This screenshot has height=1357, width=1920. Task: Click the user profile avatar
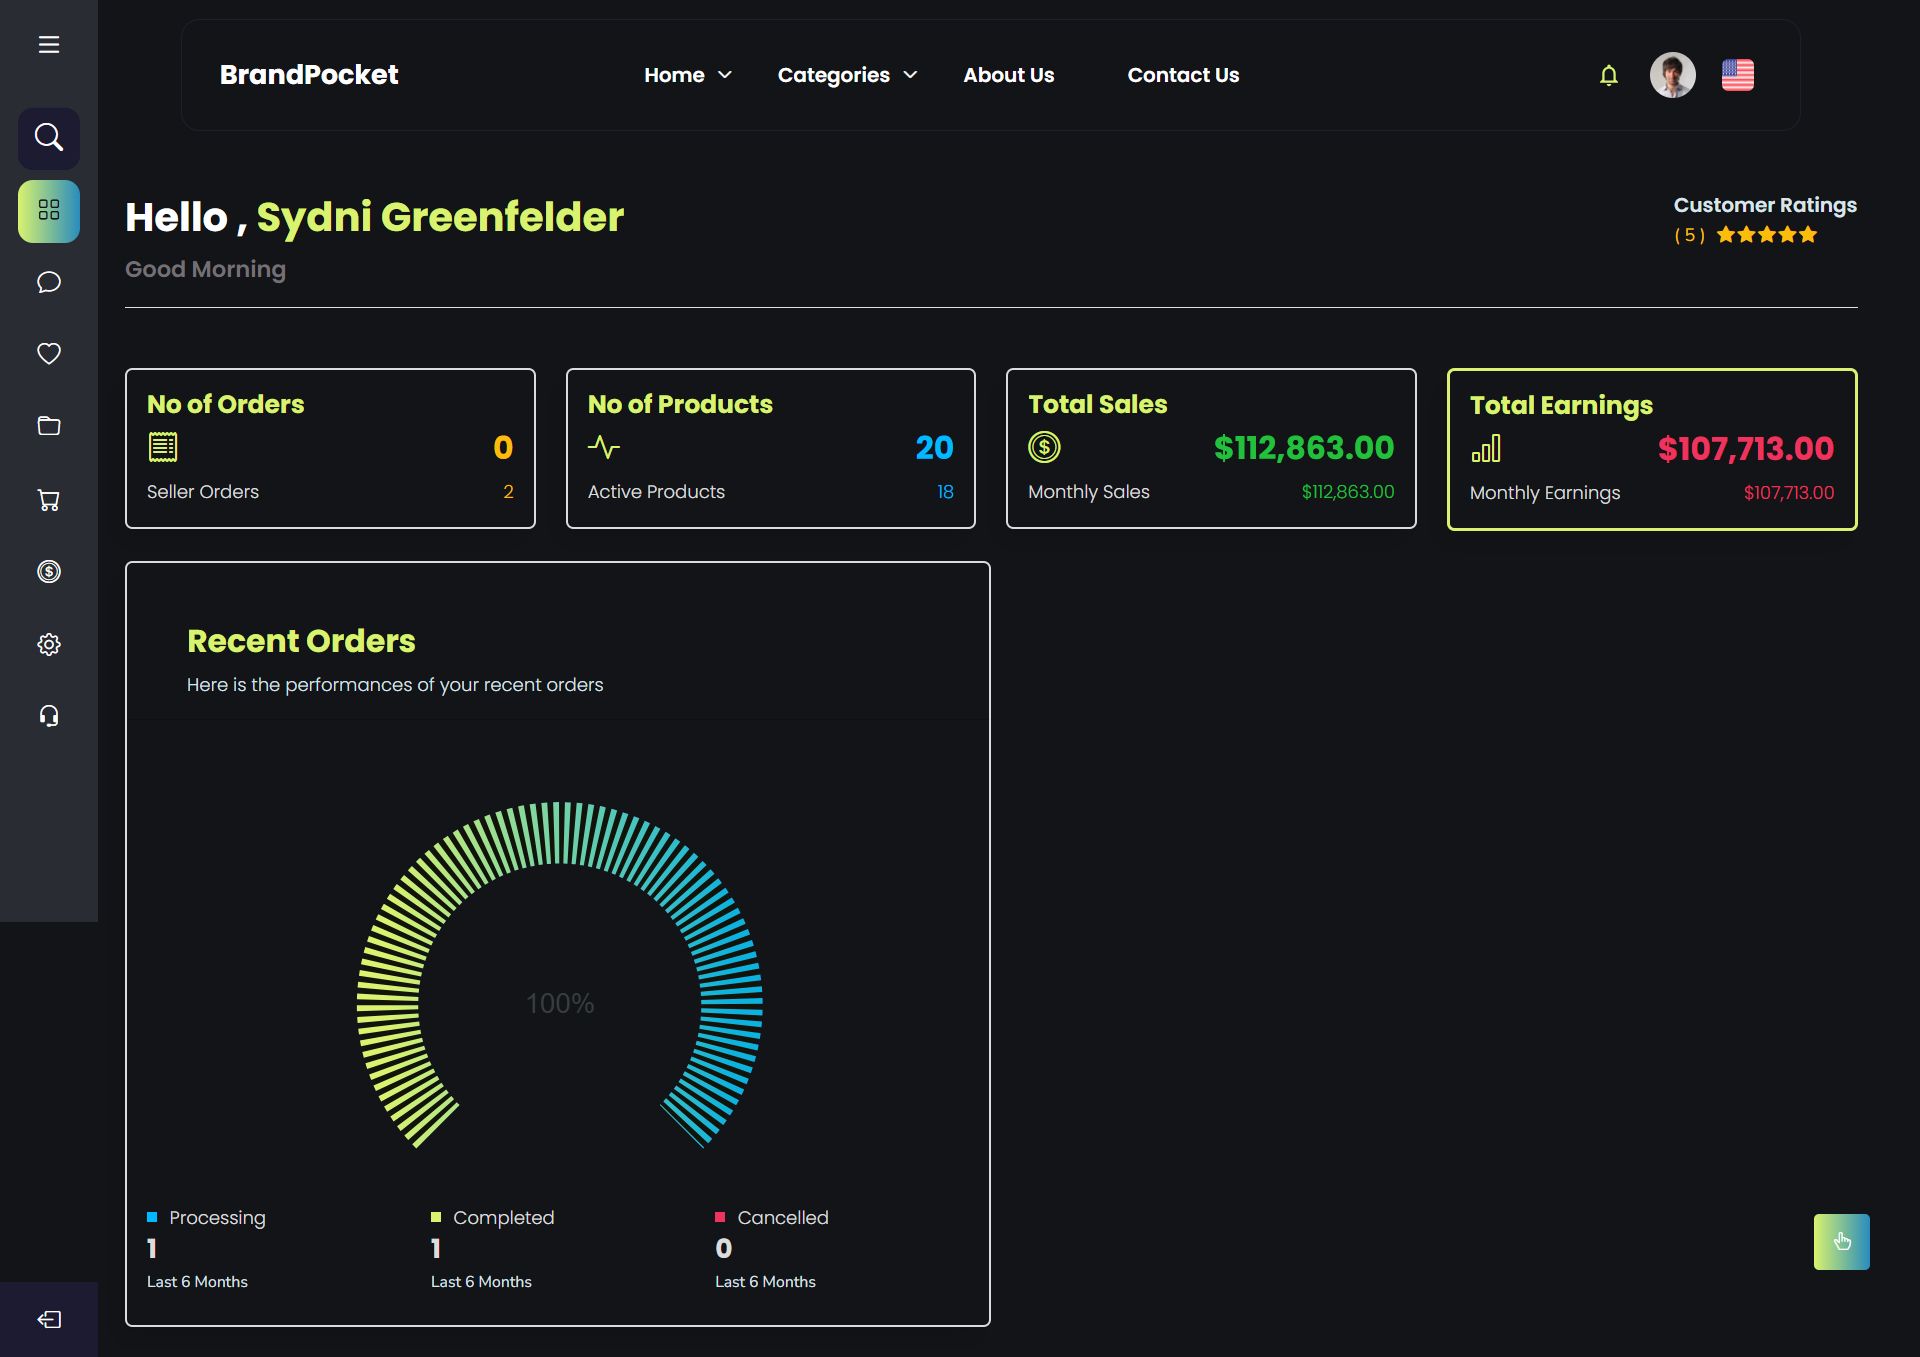tap(1672, 75)
